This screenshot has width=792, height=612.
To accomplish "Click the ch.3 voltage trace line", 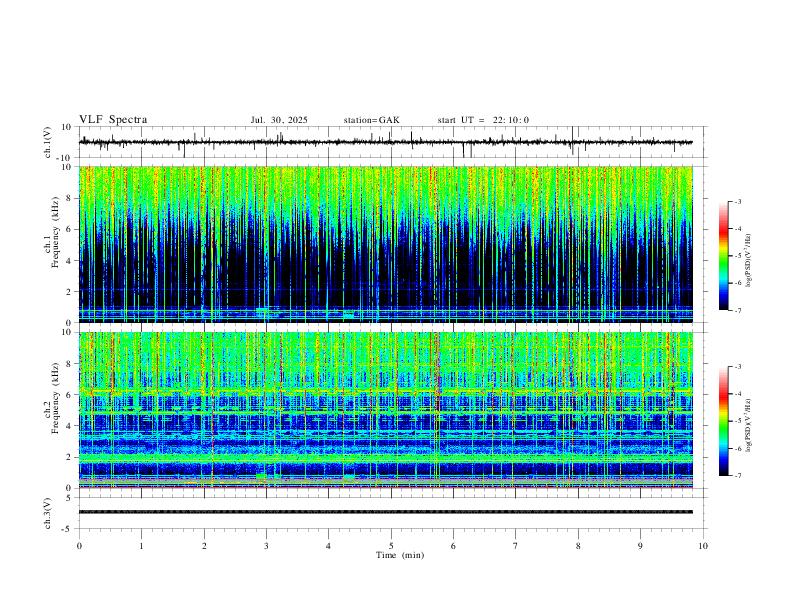I will [386, 512].
